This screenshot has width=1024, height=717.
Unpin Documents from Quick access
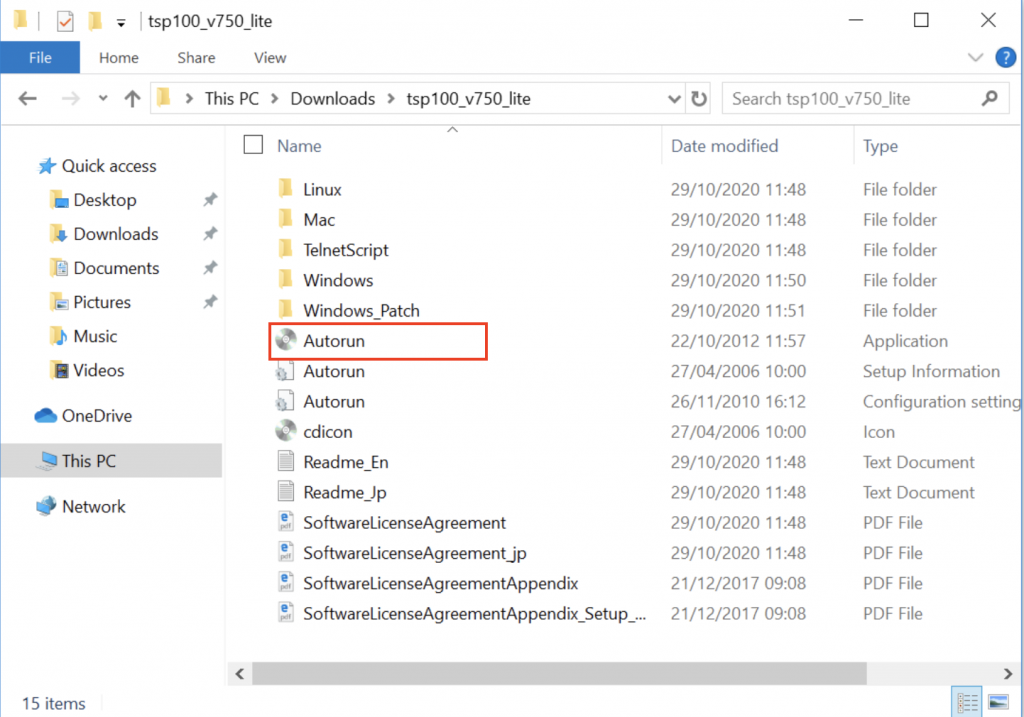[x=210, y=267]
